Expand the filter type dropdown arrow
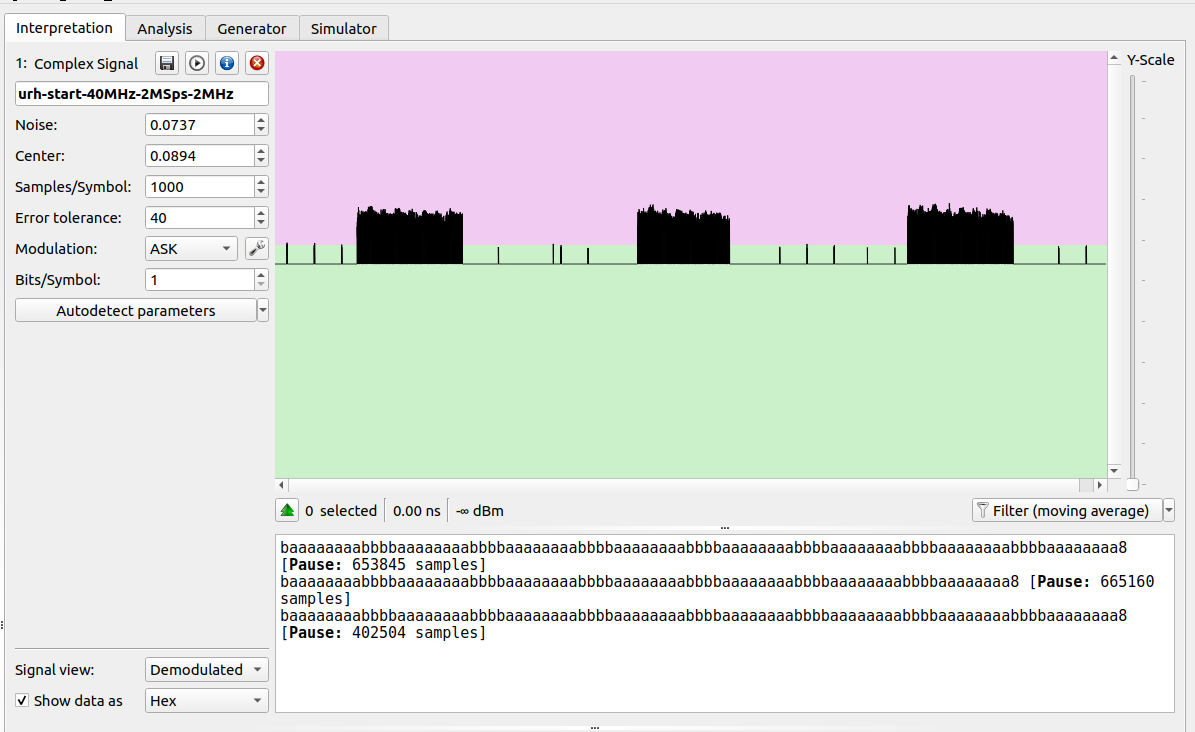 click(1169, 510)
